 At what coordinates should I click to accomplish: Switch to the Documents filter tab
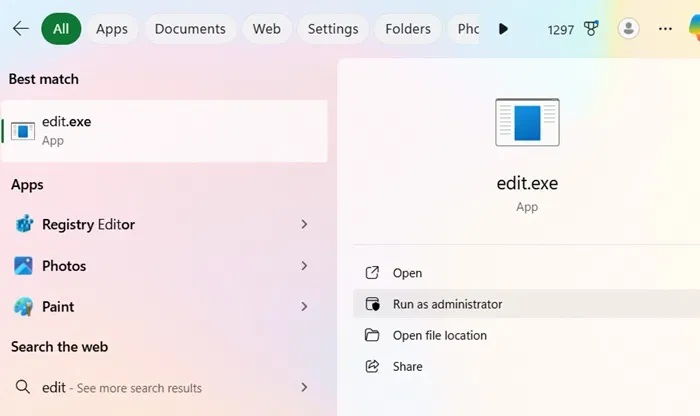190,29
